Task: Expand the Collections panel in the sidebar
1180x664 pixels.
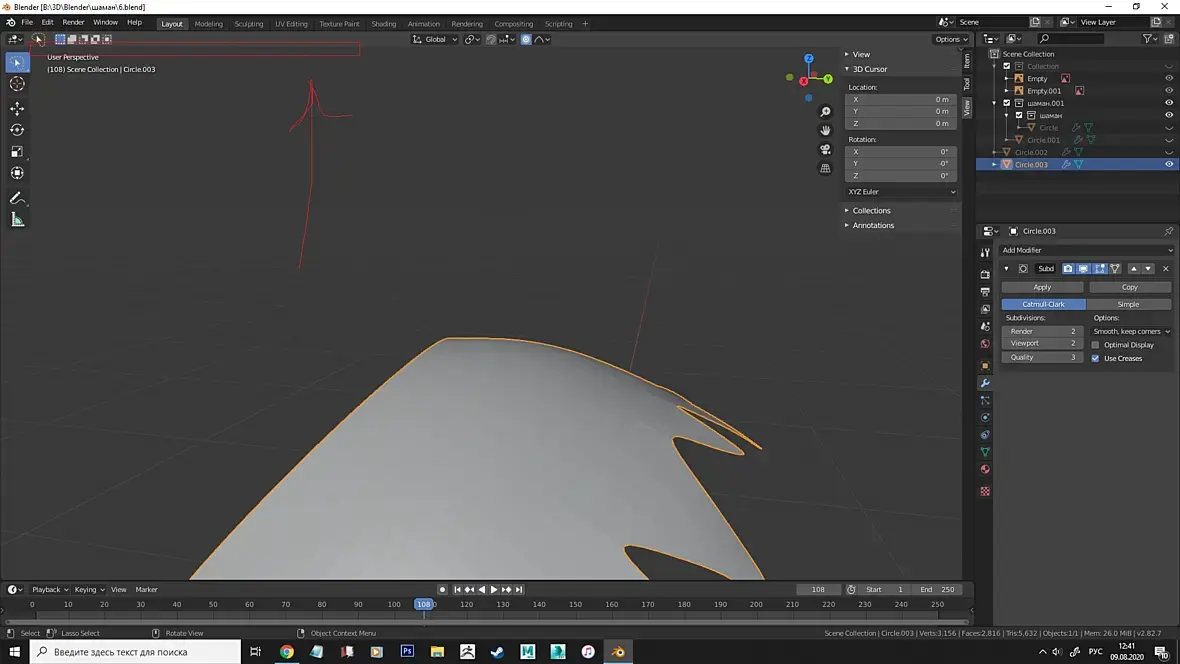Action: pyautogui.click(x=871, y=211)
